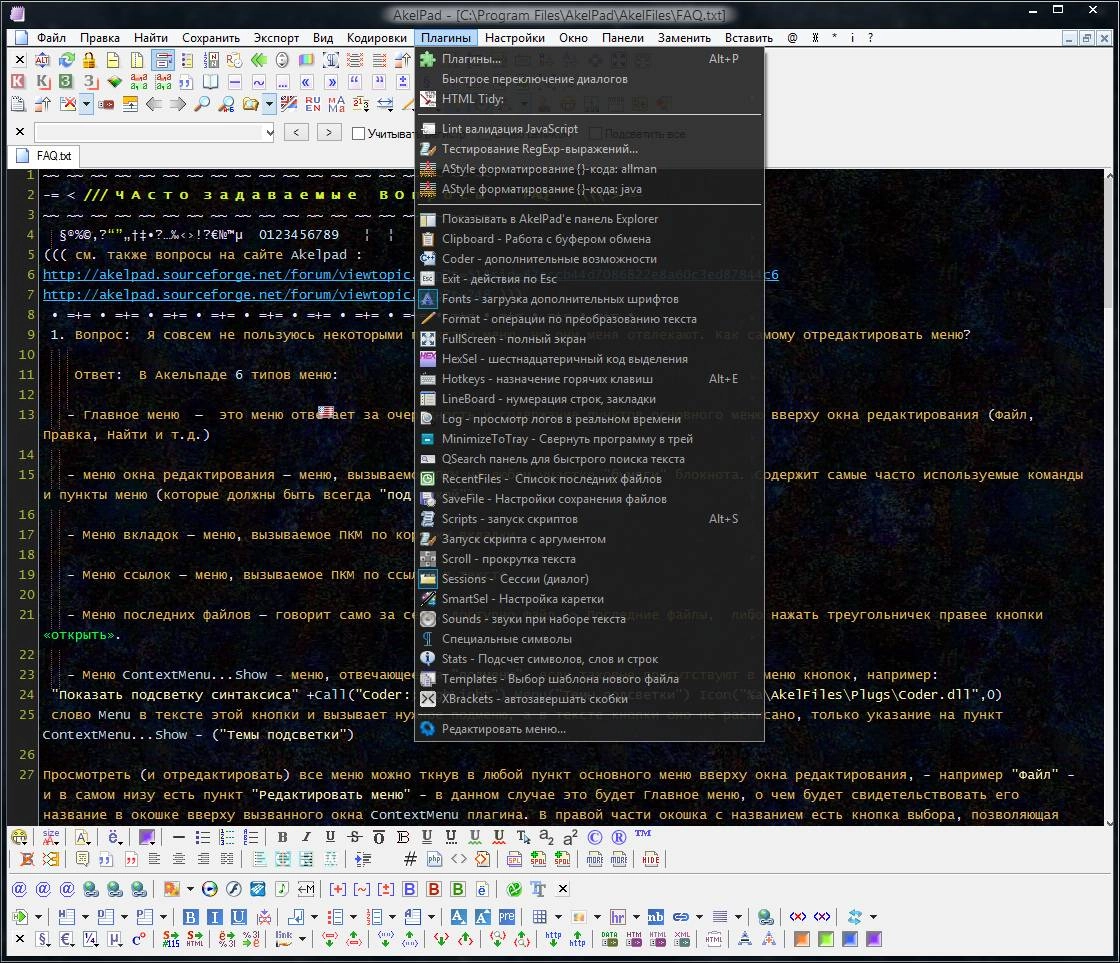Click the orange color swatch in bottom toolbar
Image resolution: width=1120 pixels, height=963 pixels.
[x=801, y=939]
